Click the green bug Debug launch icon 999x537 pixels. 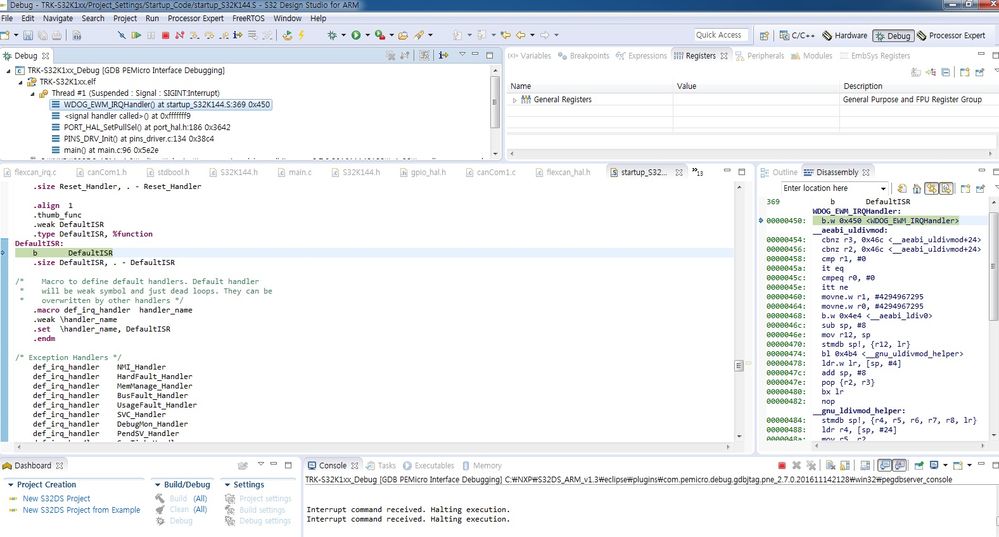[x=332, y=36]
